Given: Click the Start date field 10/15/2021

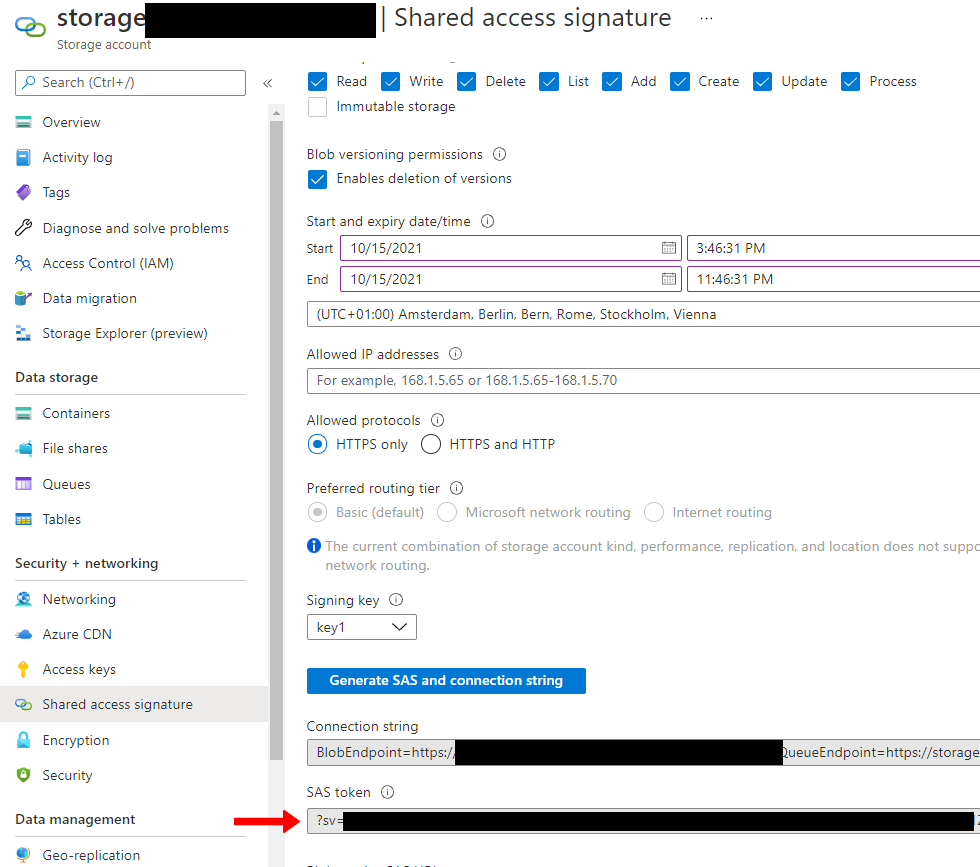Looking at the screenshot, I should click(511, 248).
